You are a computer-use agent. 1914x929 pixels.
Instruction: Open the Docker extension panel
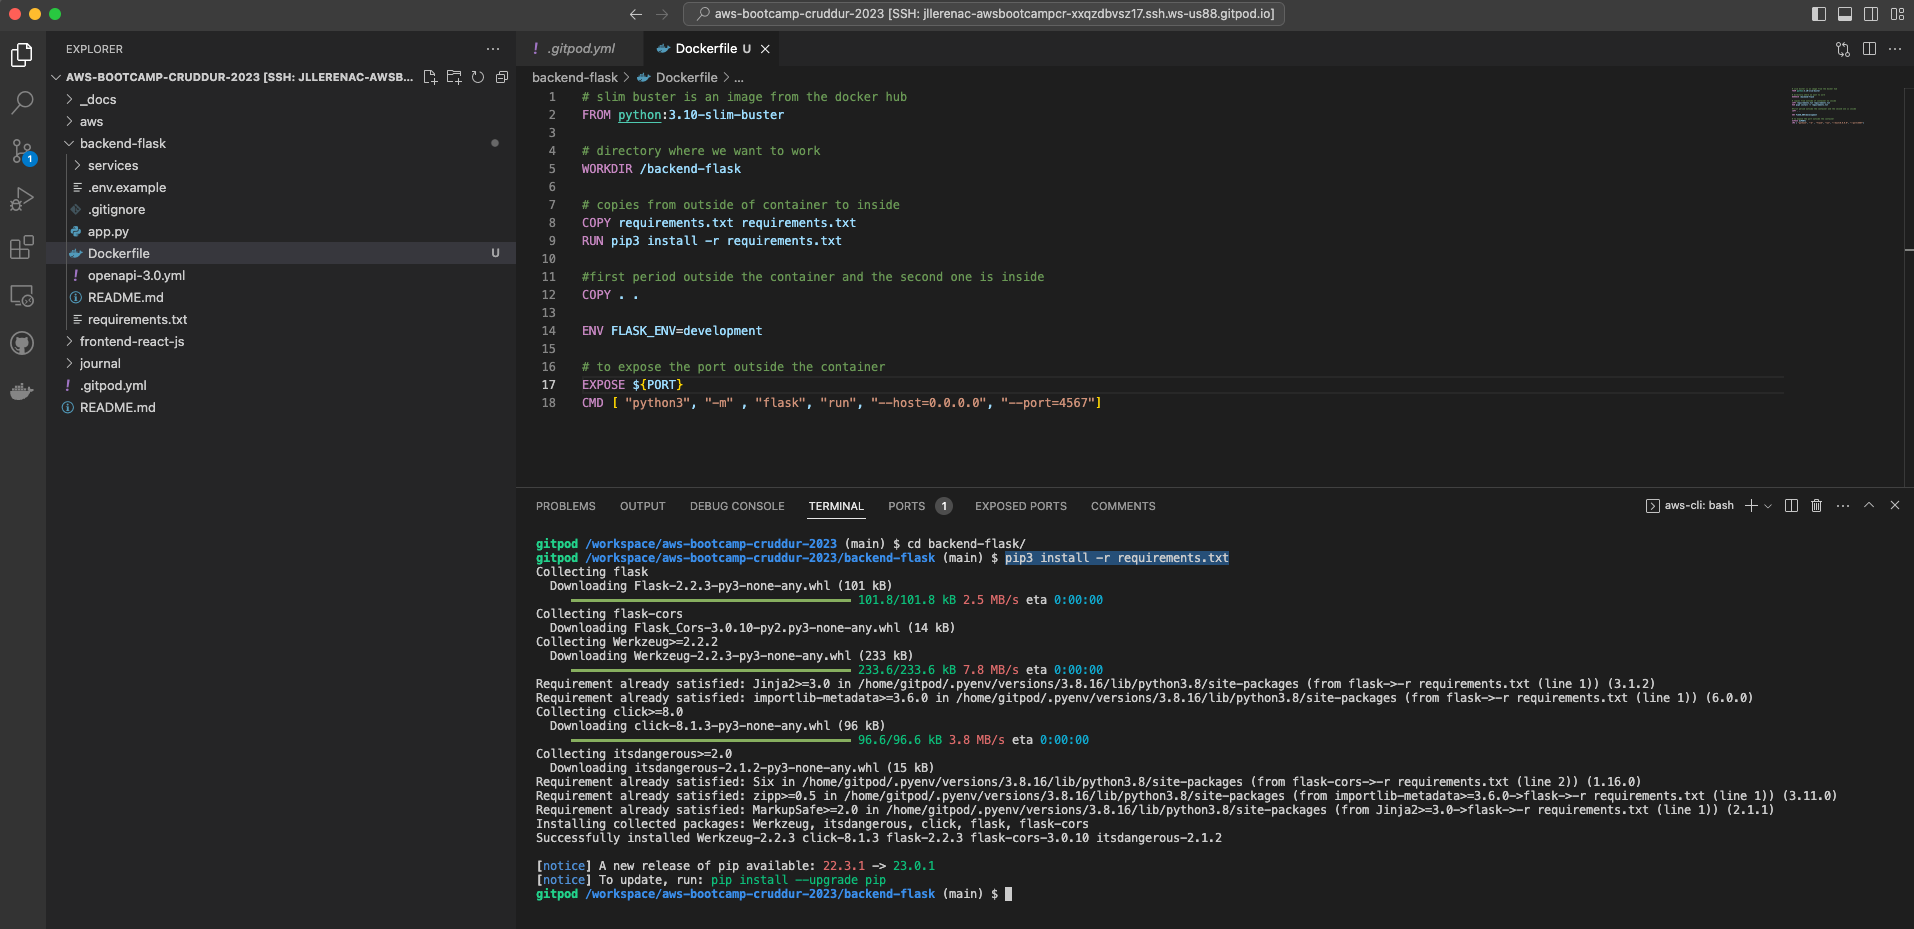pyautogui.click(x=22, y=391)
